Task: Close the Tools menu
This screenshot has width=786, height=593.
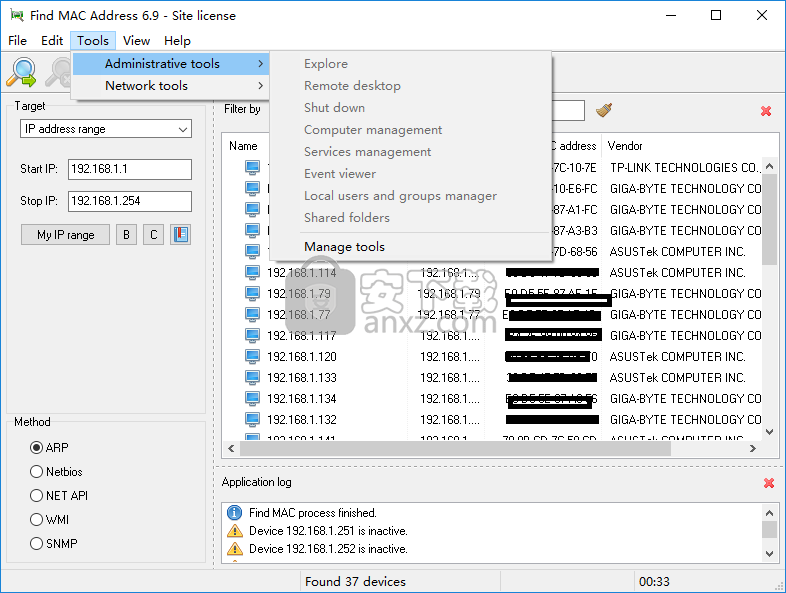Action: pyautogui.click(x=93, y=41)
